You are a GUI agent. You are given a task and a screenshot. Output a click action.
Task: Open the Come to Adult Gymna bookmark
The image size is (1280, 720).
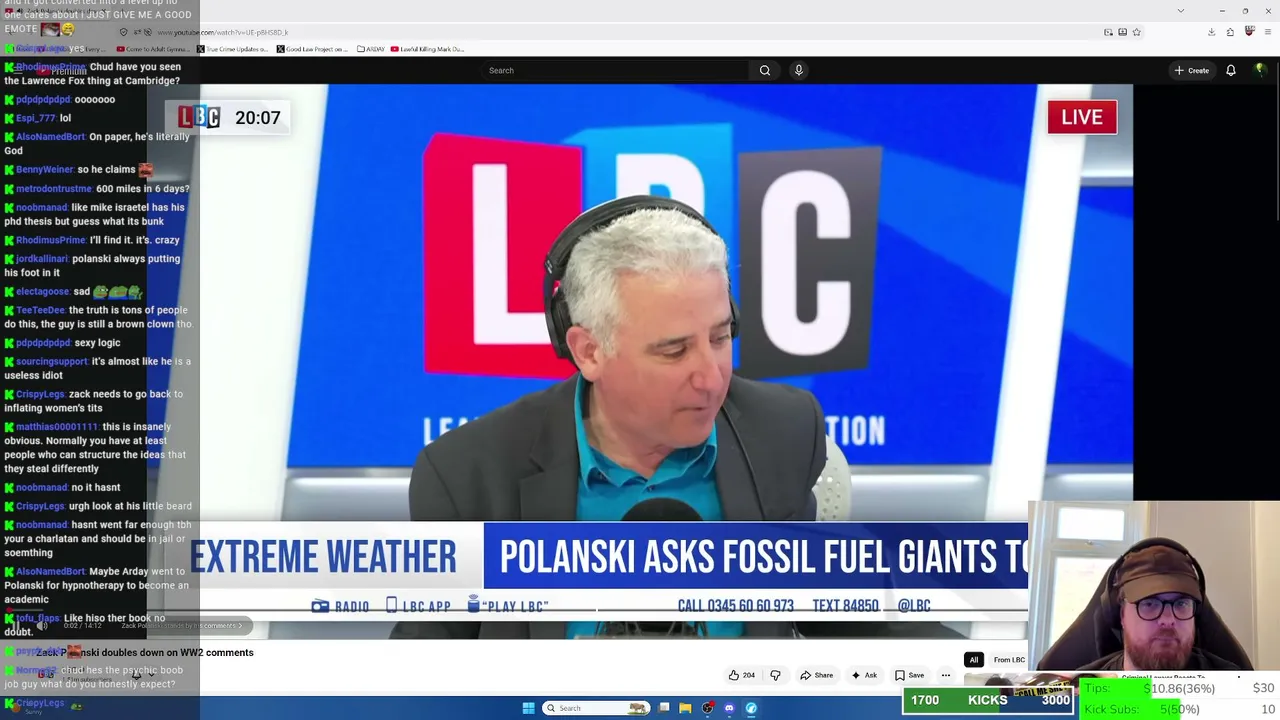coord(152,49)
